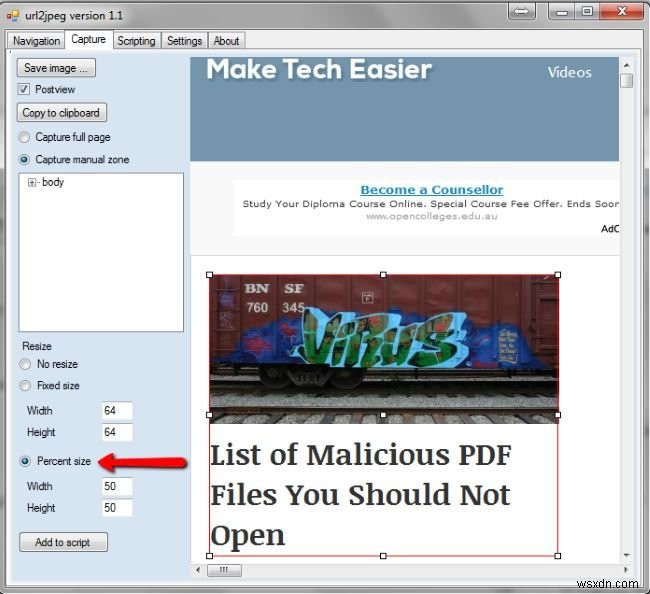Click the Save image button
The width and height of the screenshot is (650, 594).
pos(56,68)
